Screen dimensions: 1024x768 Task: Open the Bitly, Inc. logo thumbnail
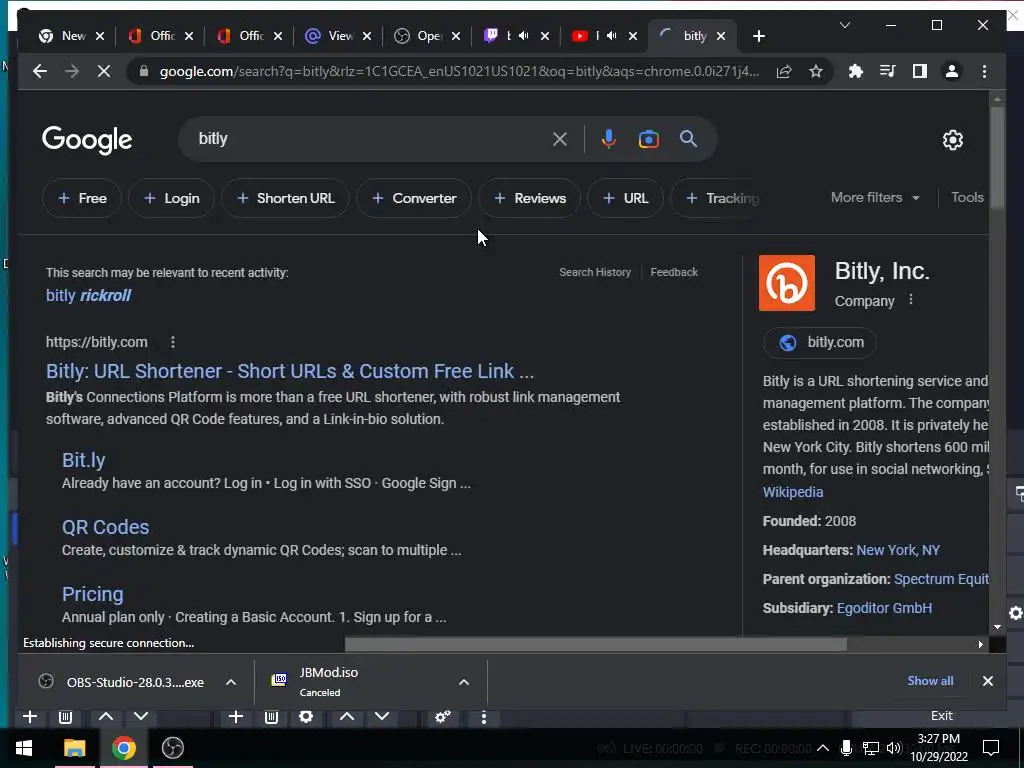coord(787,283)
